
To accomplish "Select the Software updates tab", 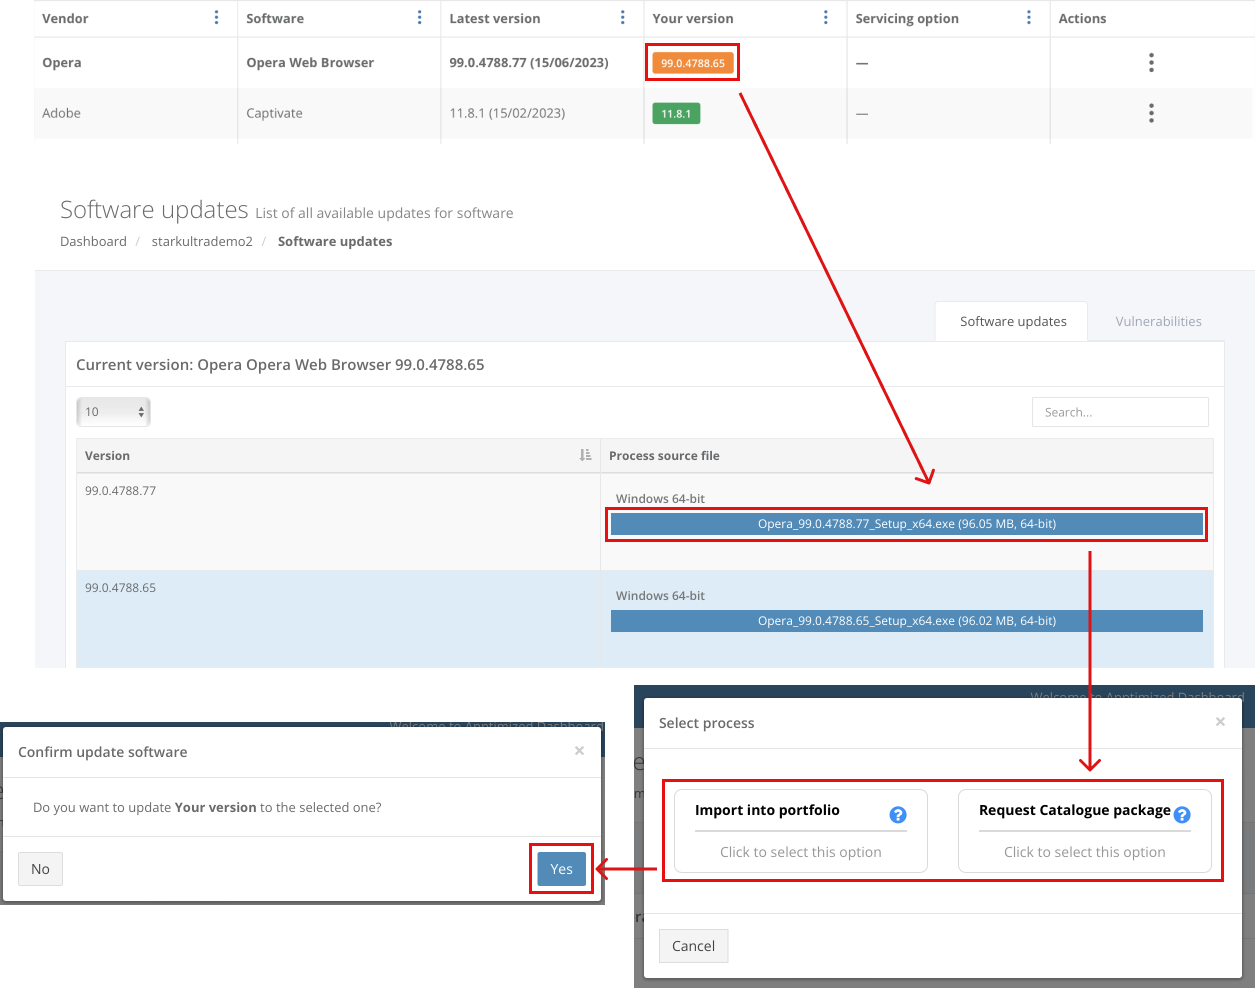I will pyautogui.click(x=1012, y=322).
